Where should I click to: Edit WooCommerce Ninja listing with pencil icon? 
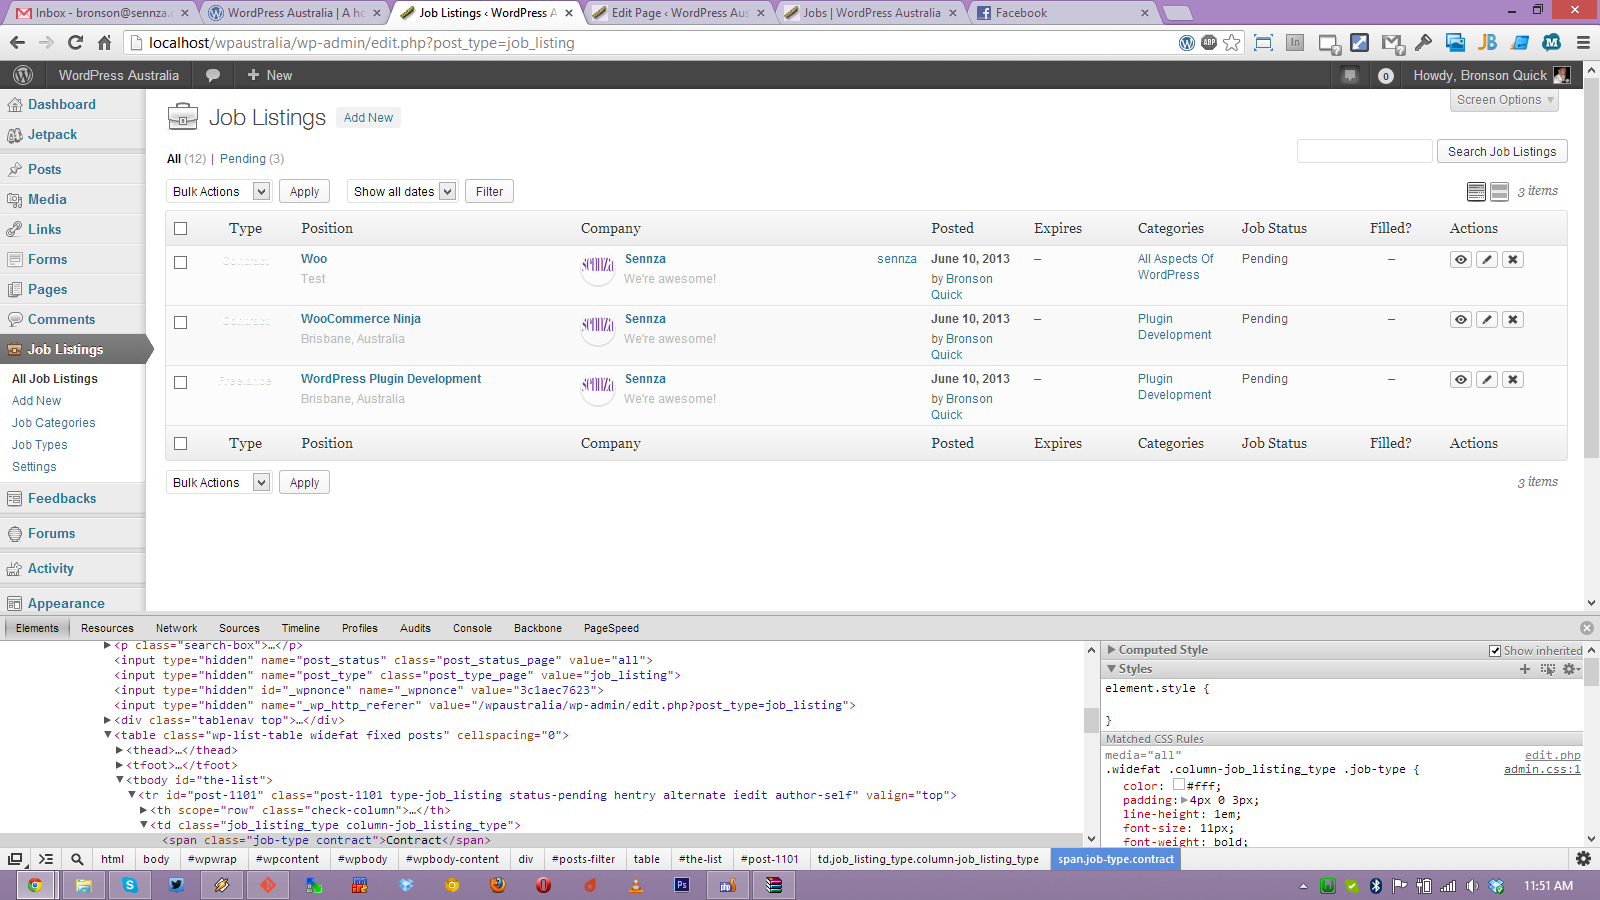1487,320
